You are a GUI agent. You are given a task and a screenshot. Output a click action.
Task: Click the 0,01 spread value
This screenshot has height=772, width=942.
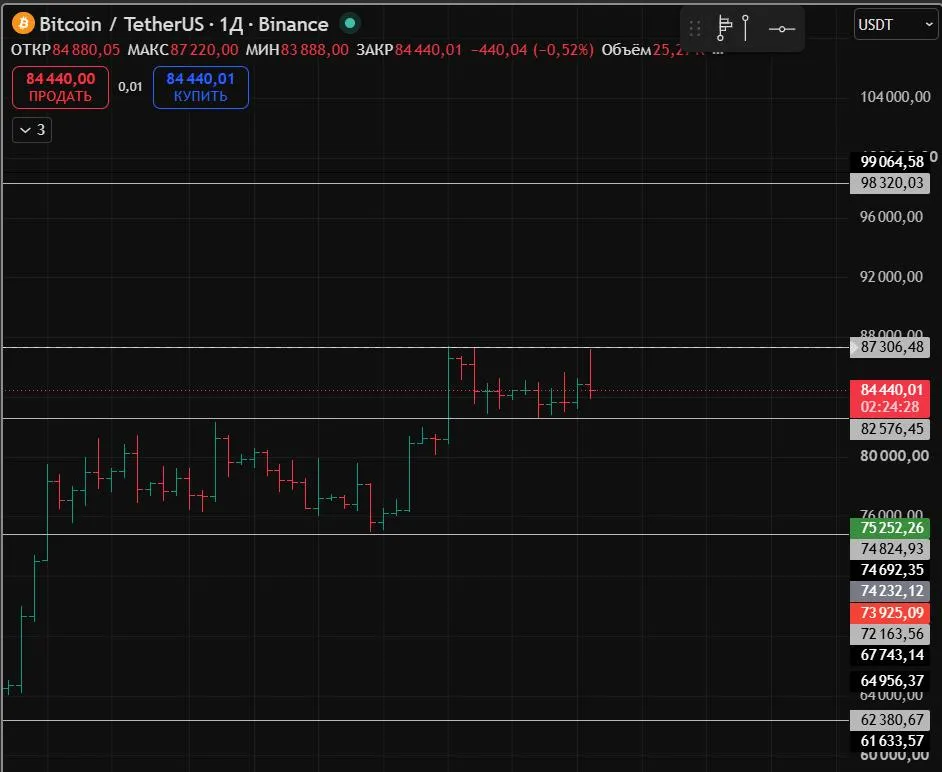(130, 87)
